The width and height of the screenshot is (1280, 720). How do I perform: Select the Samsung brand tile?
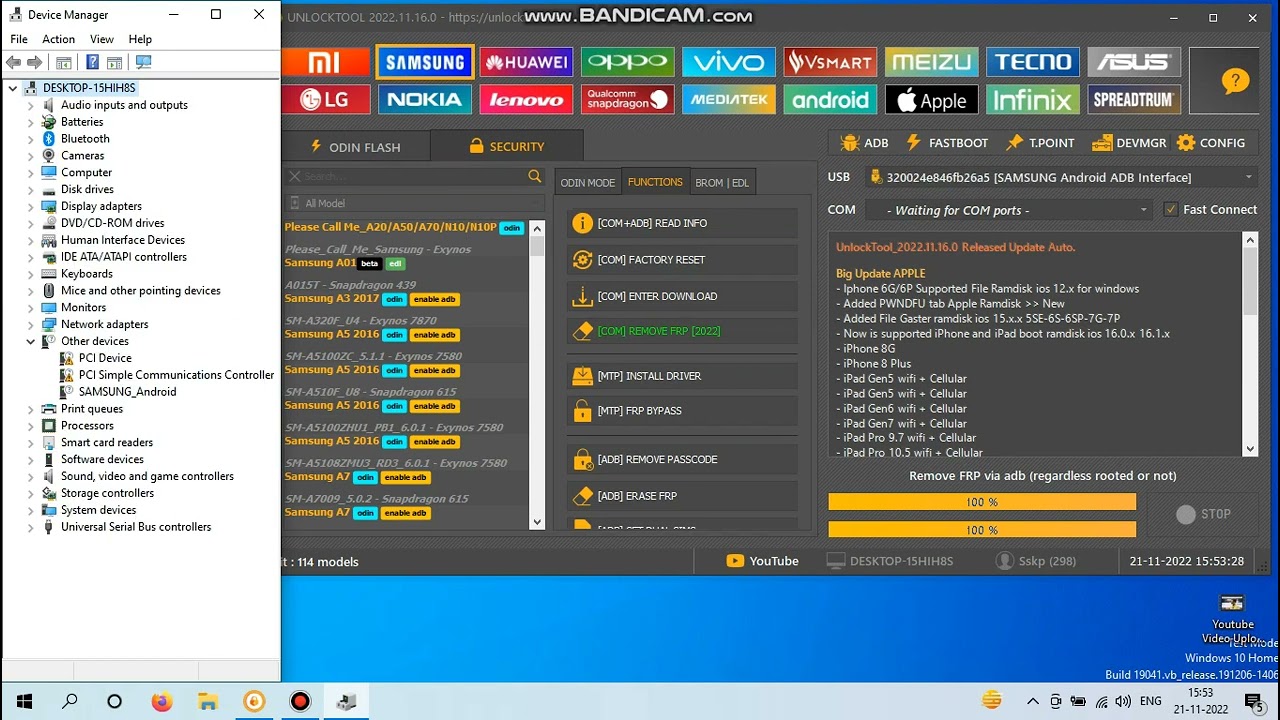click(x=425, y=62)
